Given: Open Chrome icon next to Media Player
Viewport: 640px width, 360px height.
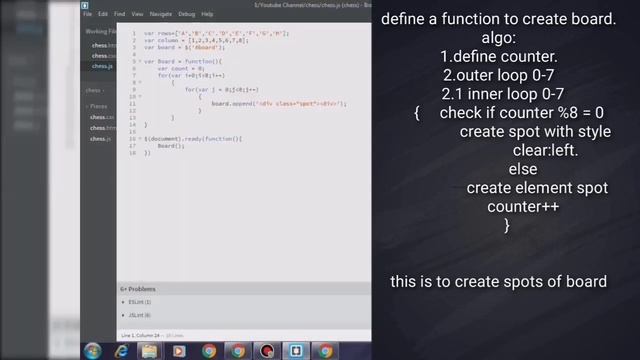Looking at the screenshot, I should 209,351.
